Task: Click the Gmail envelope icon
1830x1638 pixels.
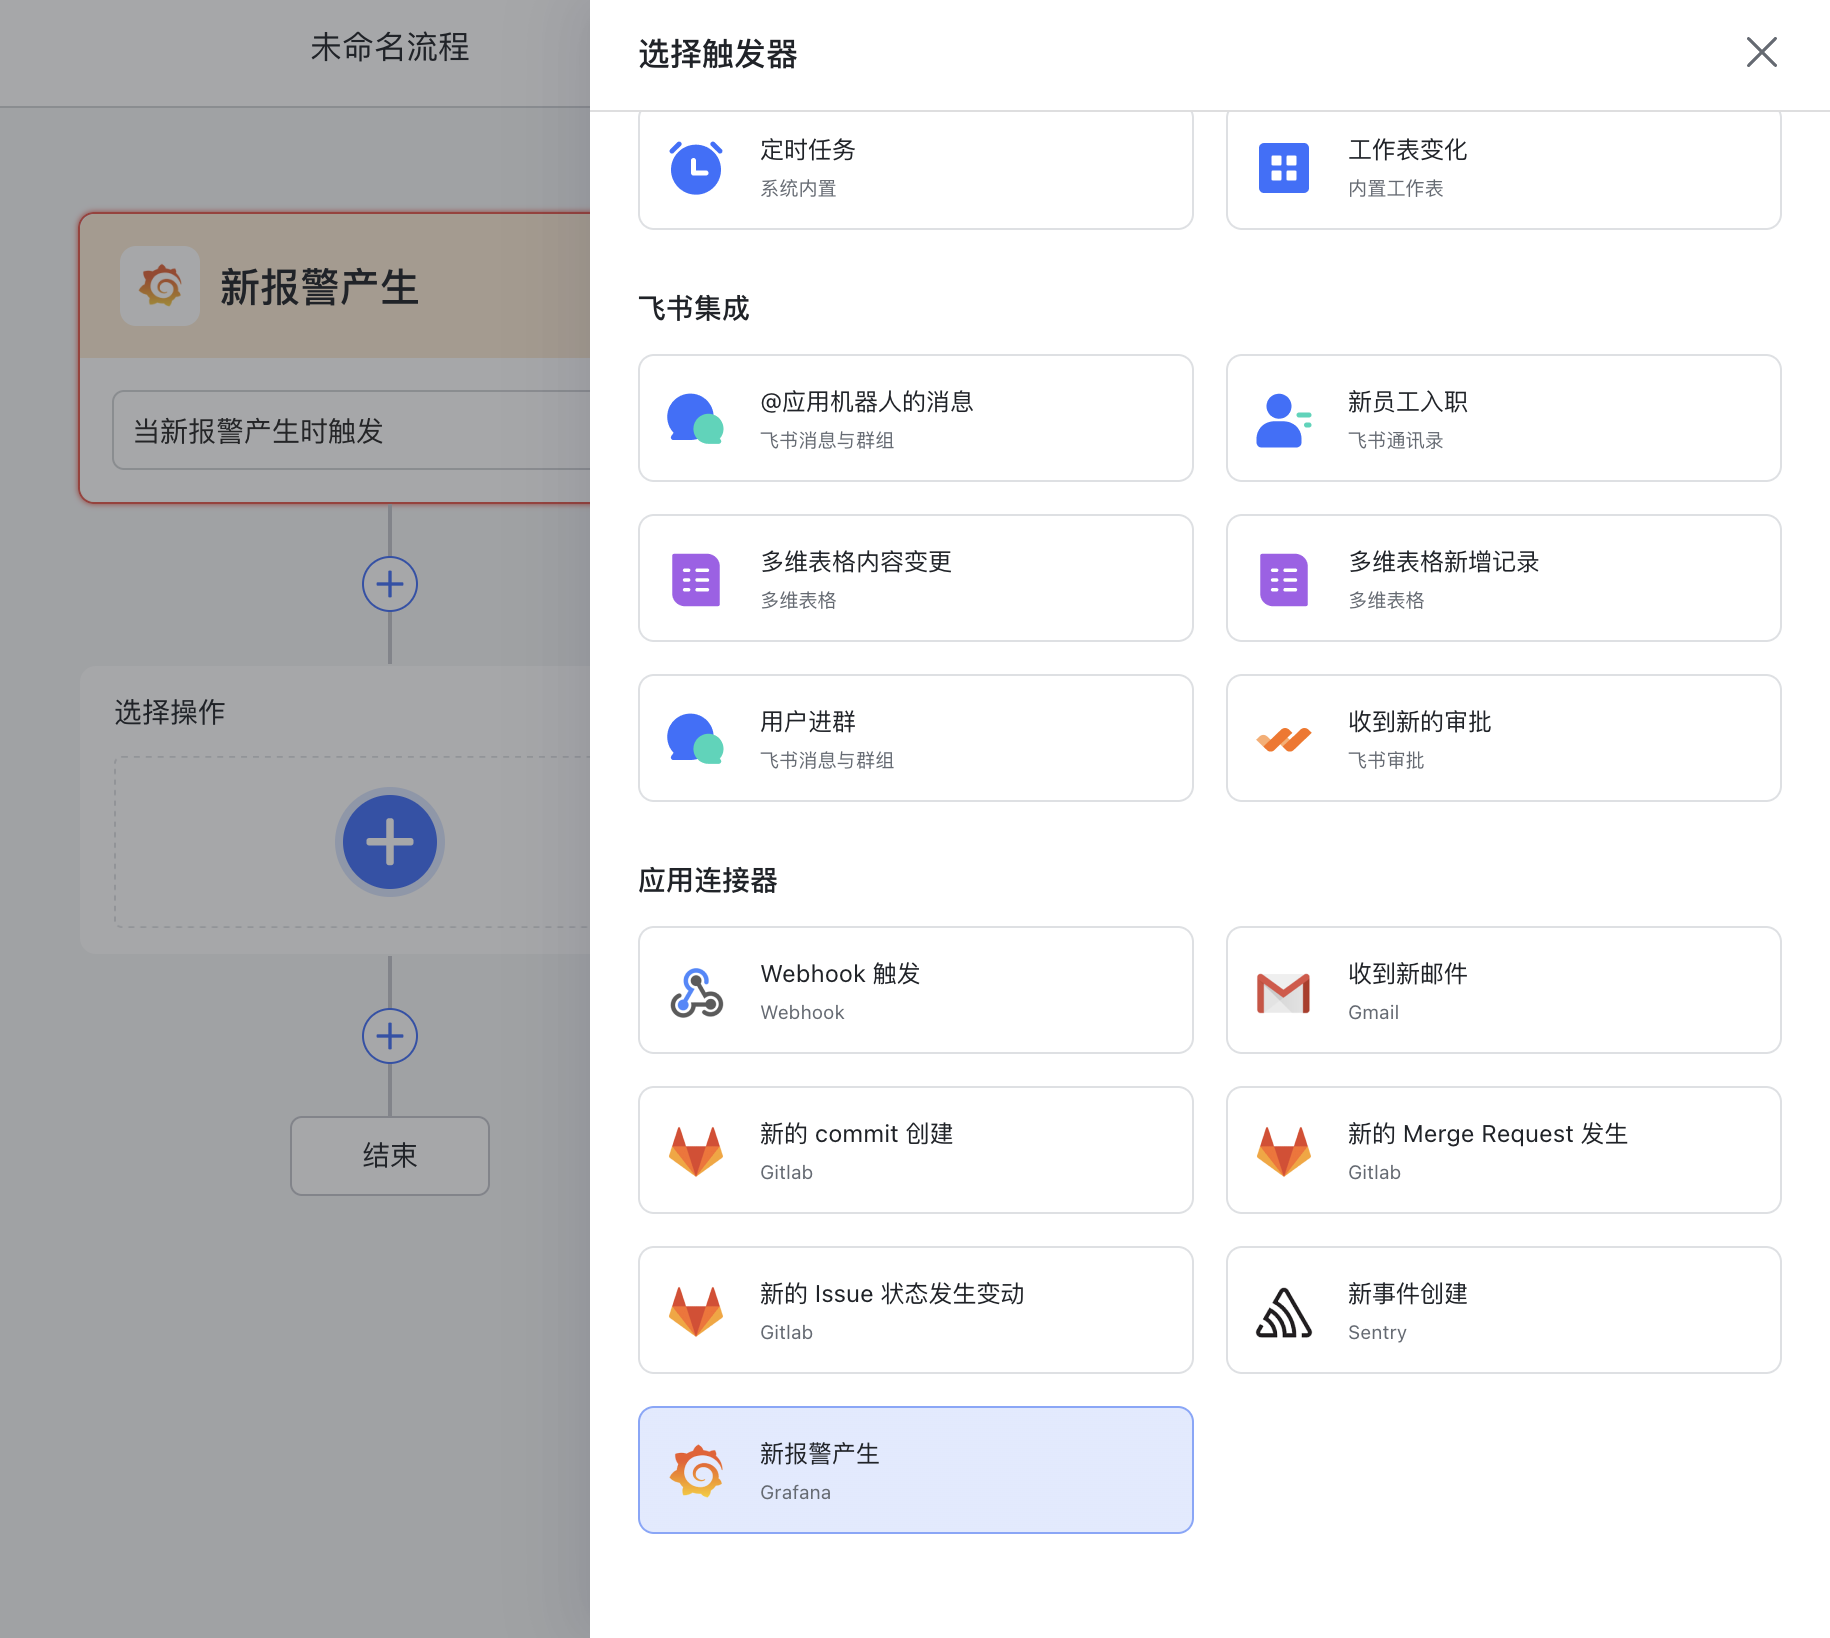Action: 1283,990
